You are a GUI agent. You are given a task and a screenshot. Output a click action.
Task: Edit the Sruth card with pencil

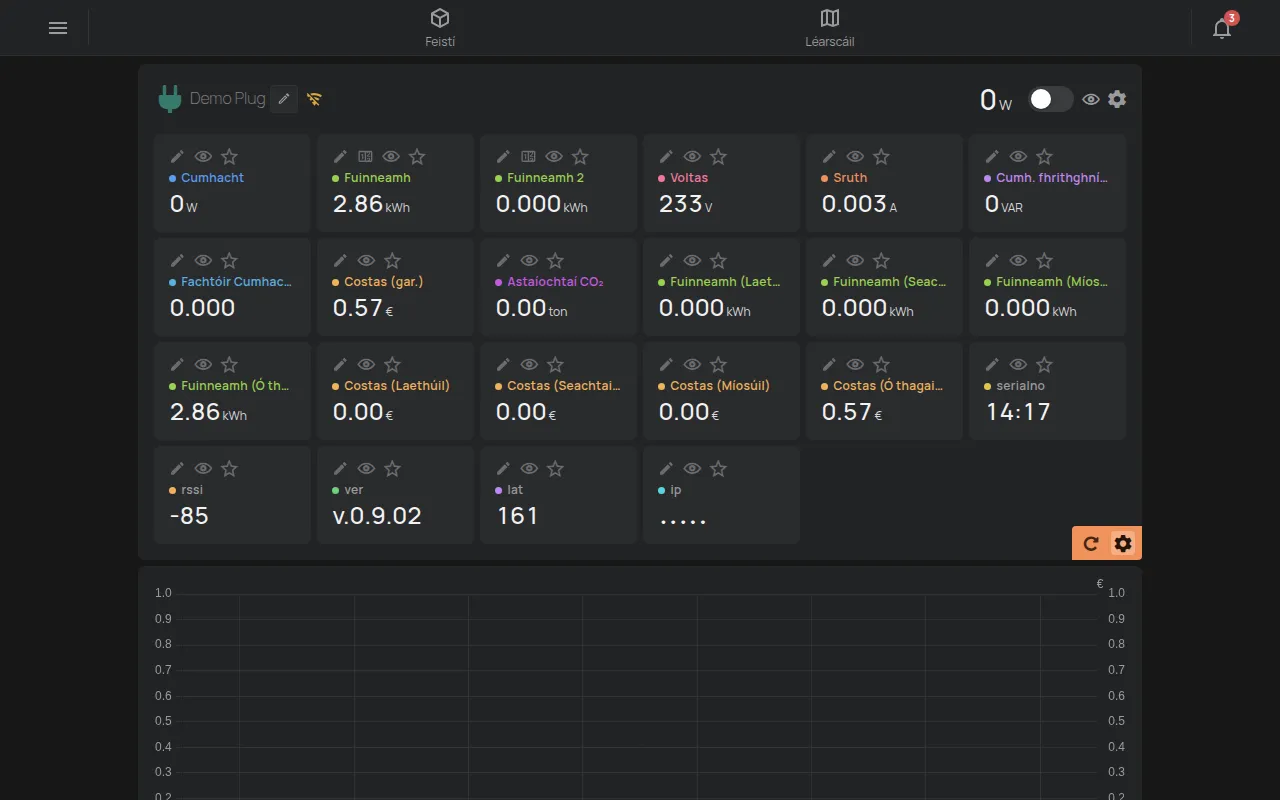tap(829, 156)
